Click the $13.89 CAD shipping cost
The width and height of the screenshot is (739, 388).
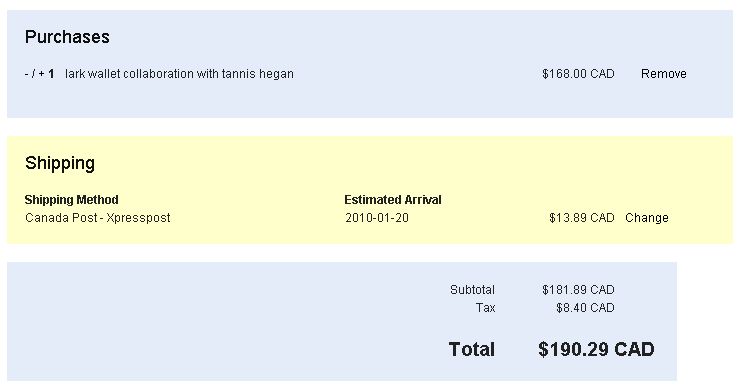582,218
